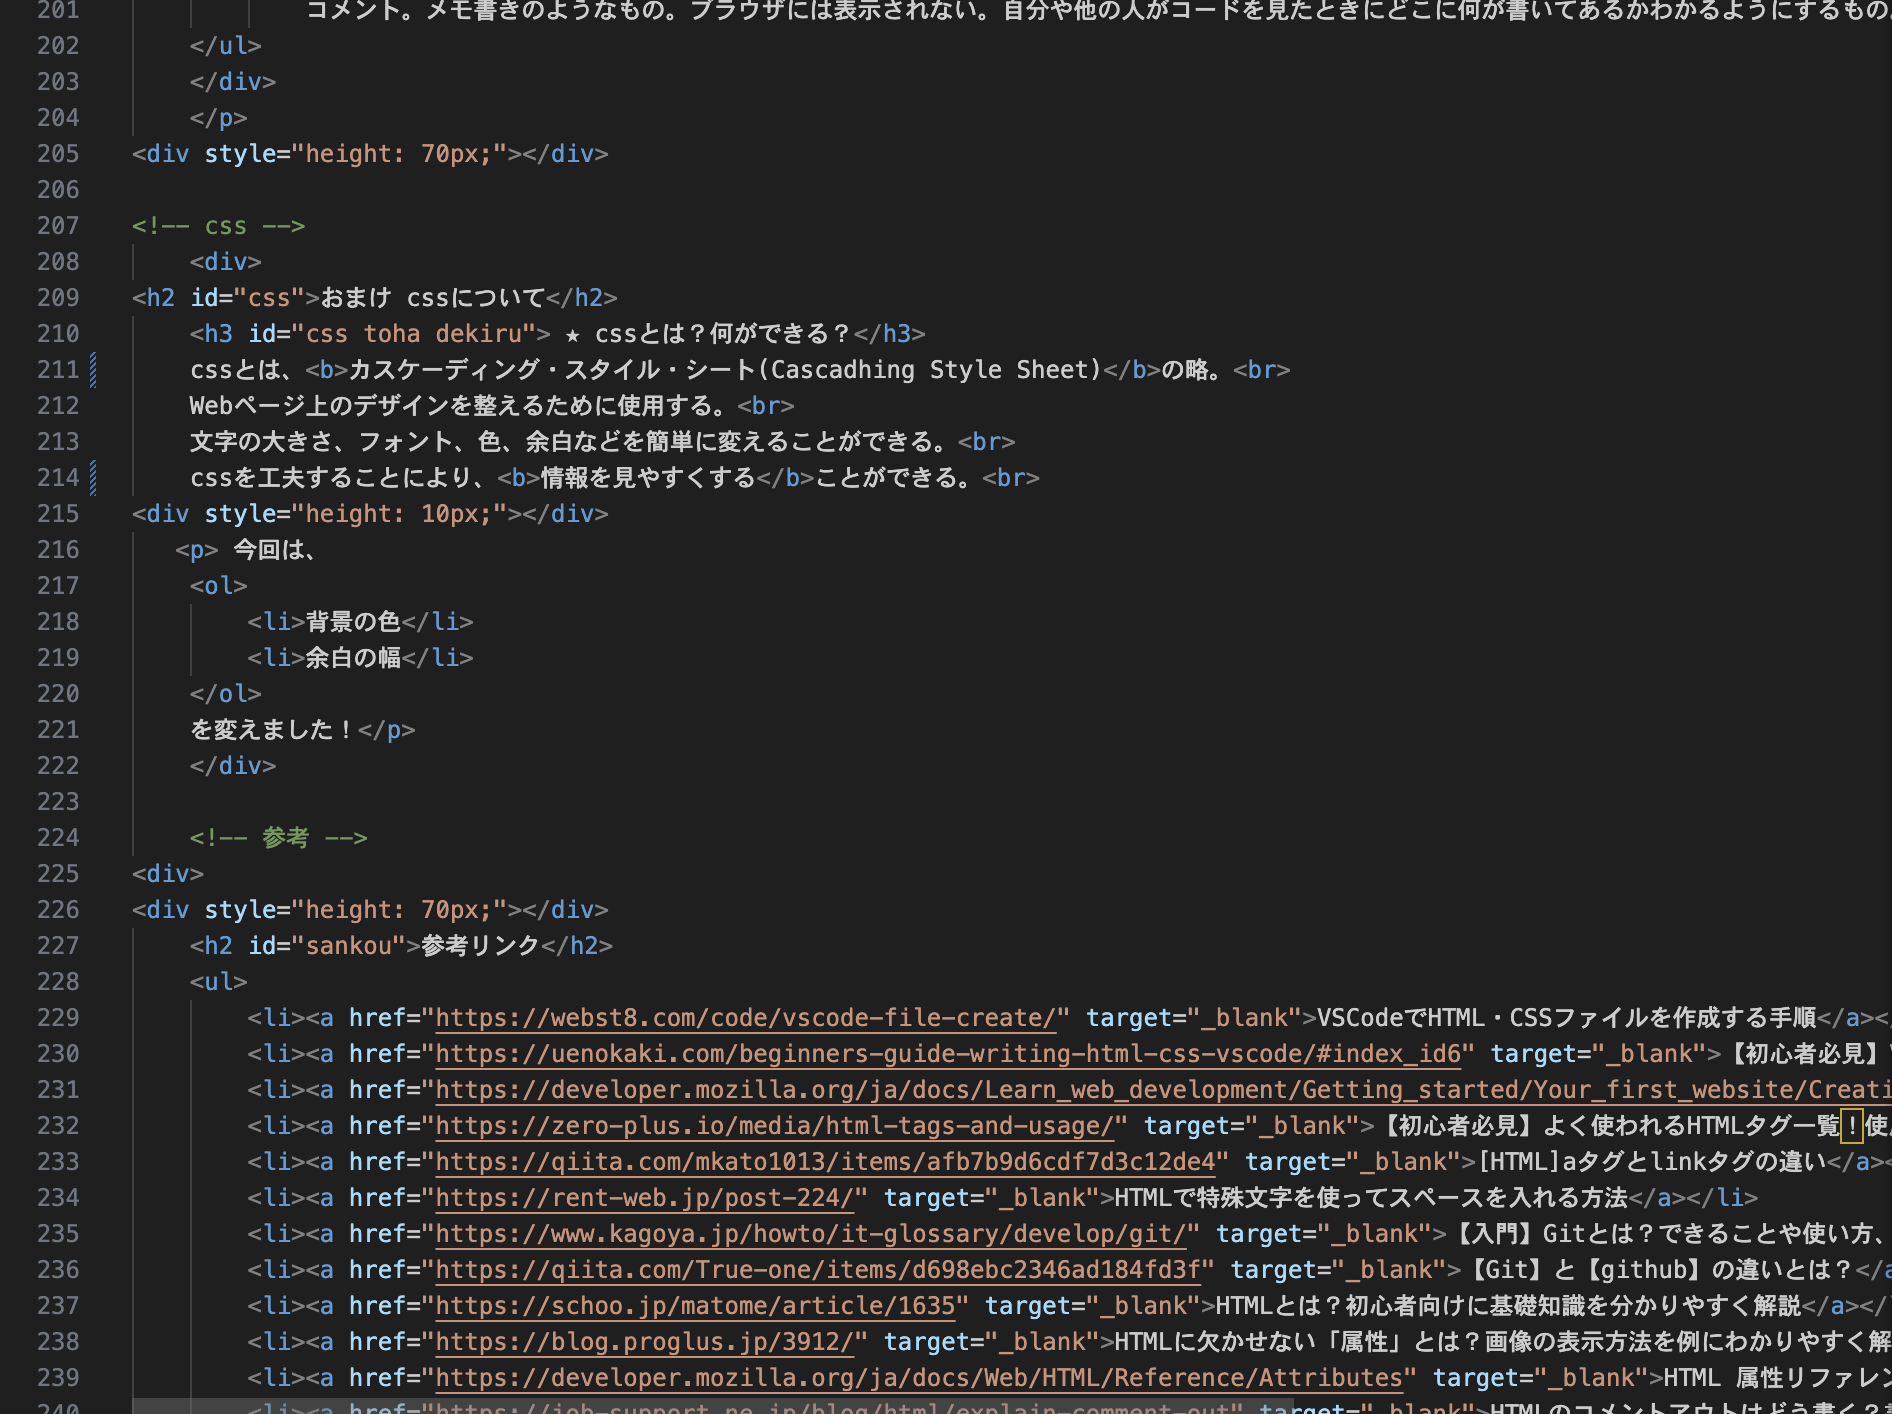Click the highlighted exclamation character on line 232

tap(1851, 1126)
